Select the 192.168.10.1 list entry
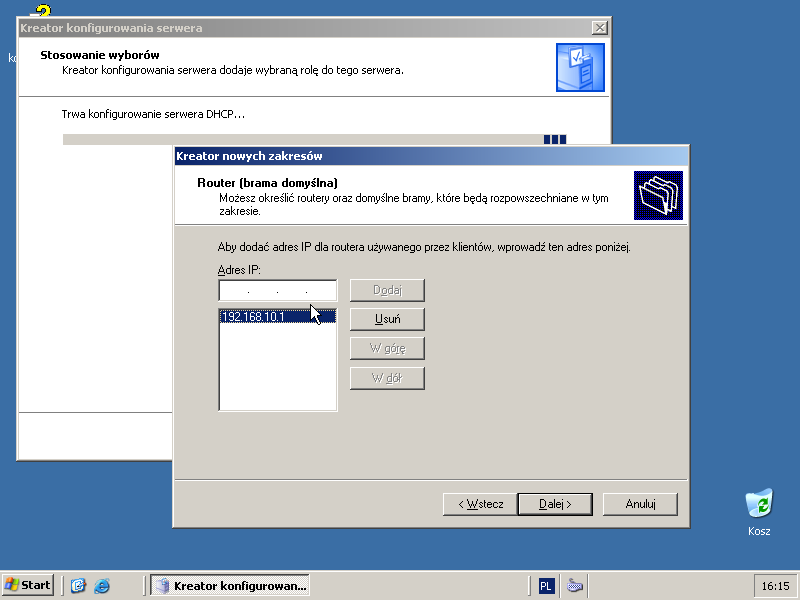 click(x=278, y=317)
